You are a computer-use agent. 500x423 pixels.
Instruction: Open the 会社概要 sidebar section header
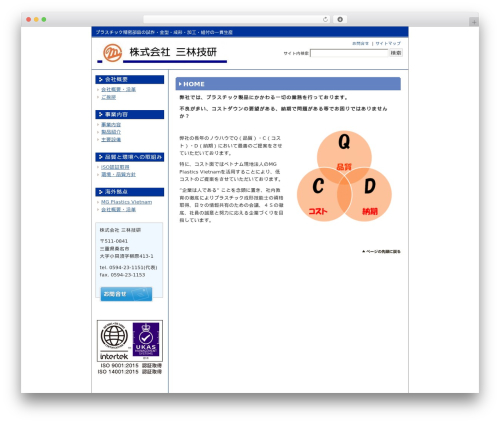(x=130, y=79)
